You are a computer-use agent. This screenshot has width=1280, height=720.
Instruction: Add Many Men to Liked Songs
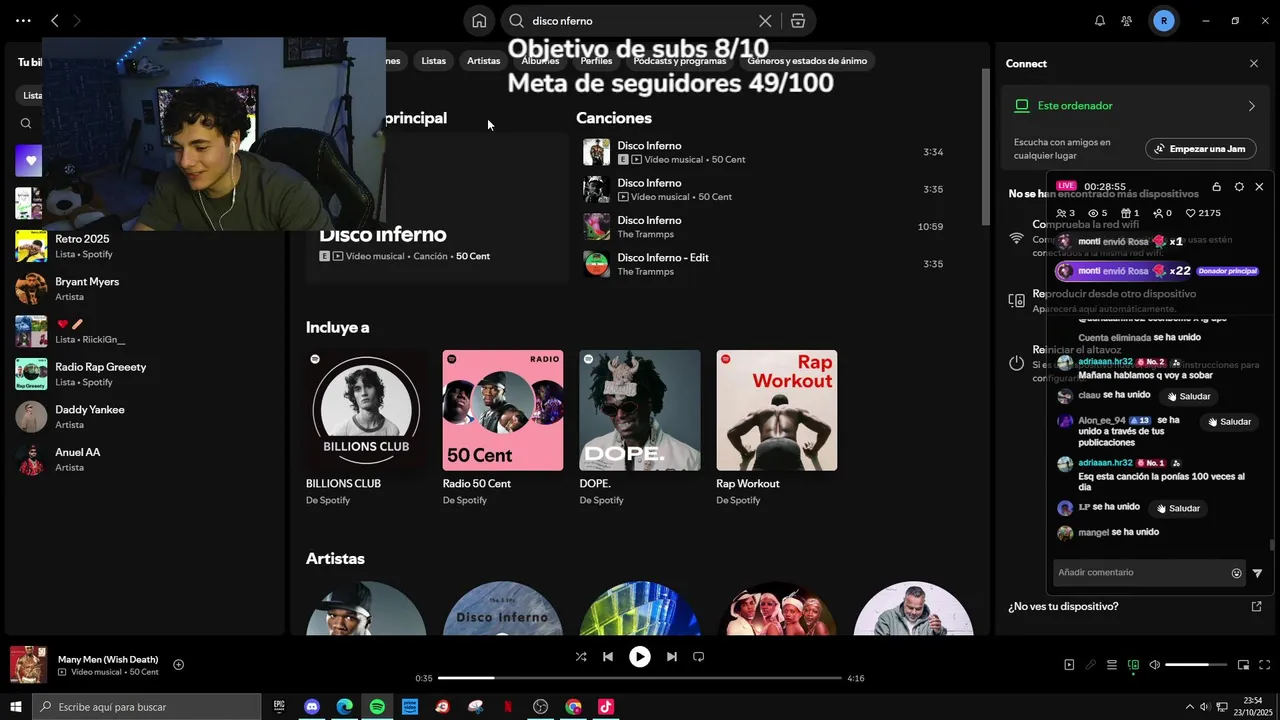pyautogui.click(x=178, y=664)
